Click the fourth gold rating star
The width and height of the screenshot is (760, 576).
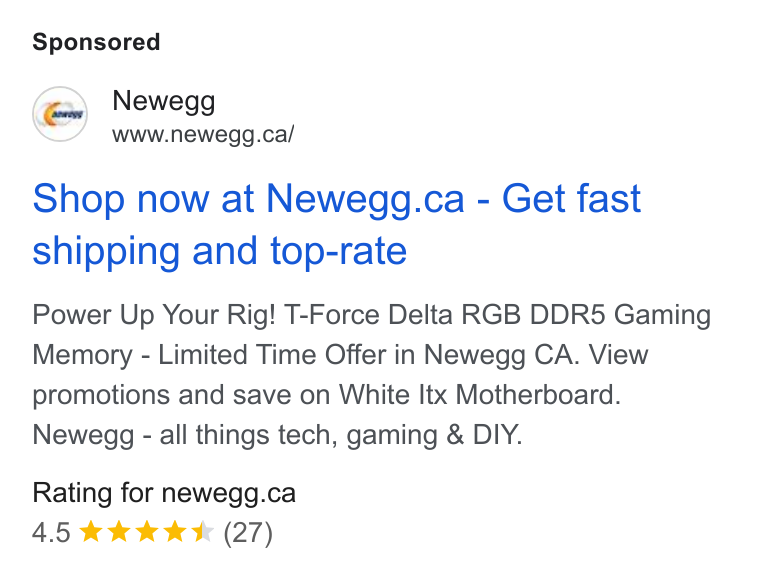click(x=174, y=532)
